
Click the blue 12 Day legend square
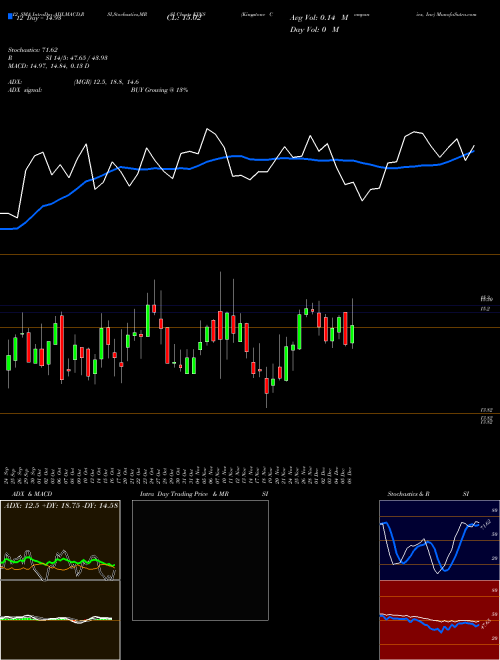[x=10, y=17]
